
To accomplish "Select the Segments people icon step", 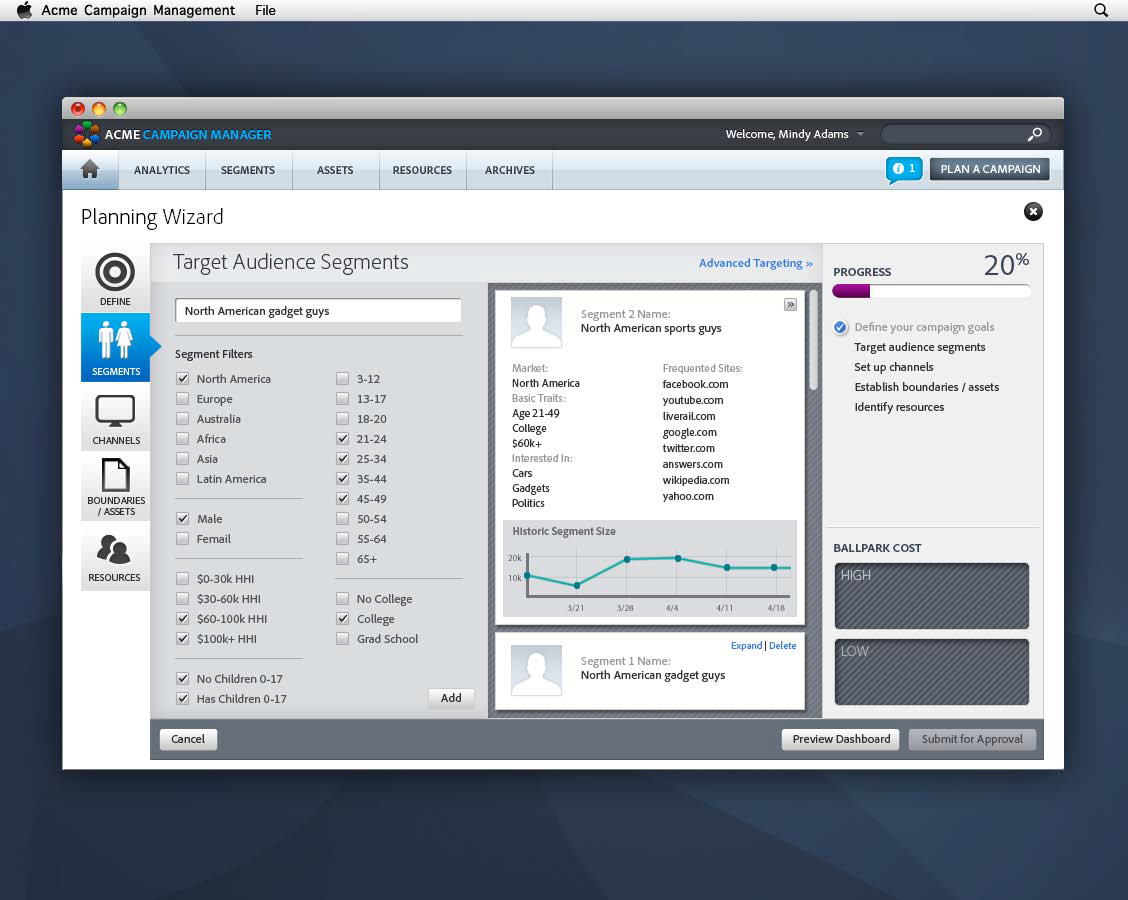I will 115,347.
